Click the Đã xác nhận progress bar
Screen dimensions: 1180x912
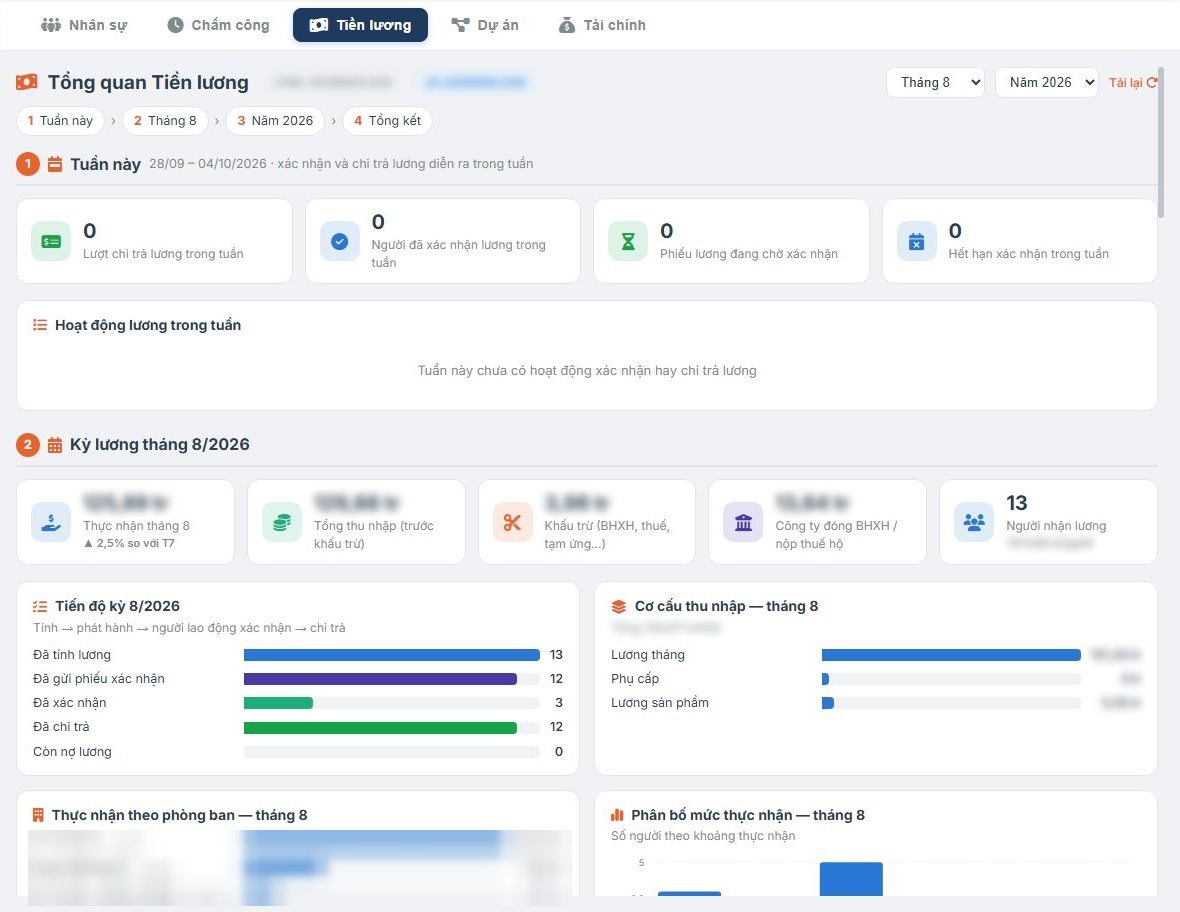[x=391, y=703]
